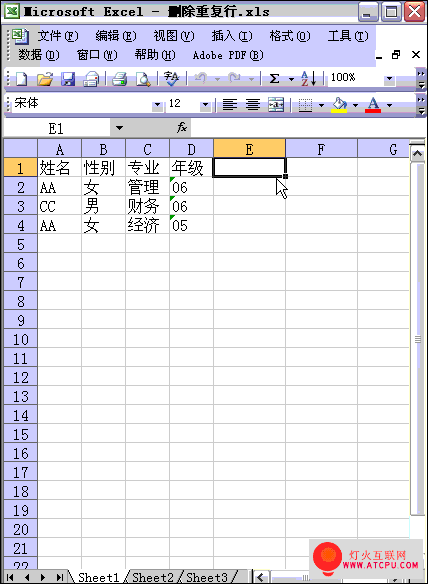428x584 pixels.
Task: Open Print Preview with the magnifier icon
Action: coord(143,79)
